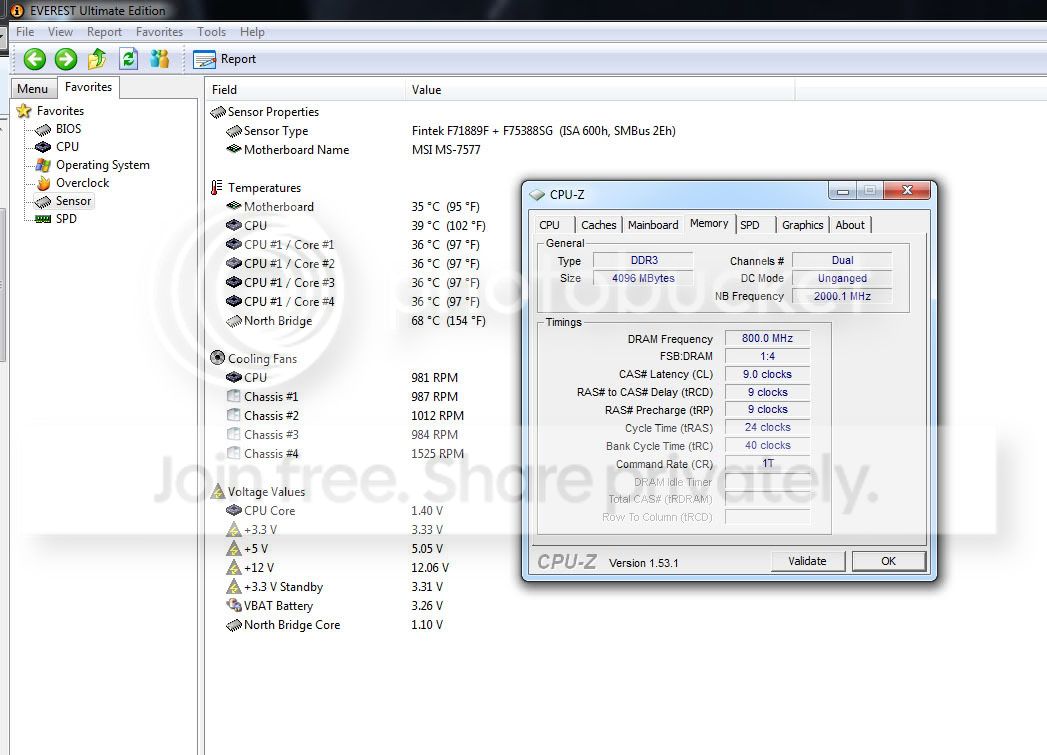1047x755 pixels.
Task: Select the Motherboard temperature row
Action: pyautogui.click(x=353, y=207)
